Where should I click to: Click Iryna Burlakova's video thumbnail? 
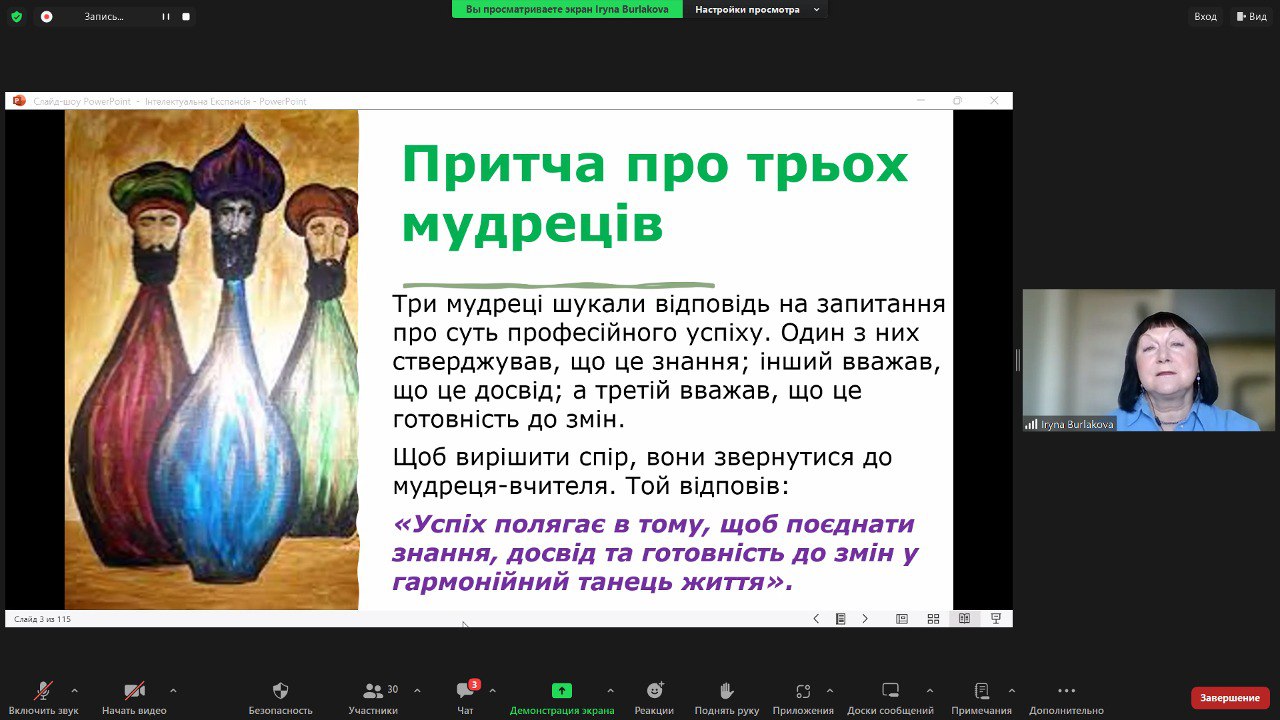[1149, 360]
